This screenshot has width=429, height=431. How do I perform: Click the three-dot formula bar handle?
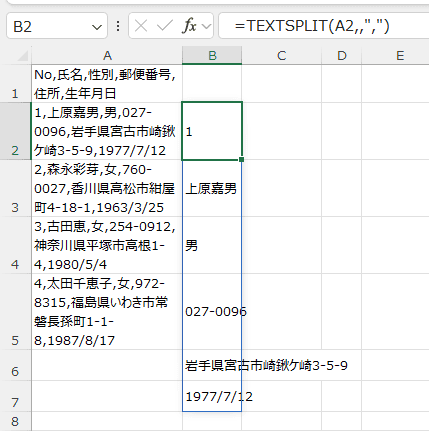tap(118, 26)
